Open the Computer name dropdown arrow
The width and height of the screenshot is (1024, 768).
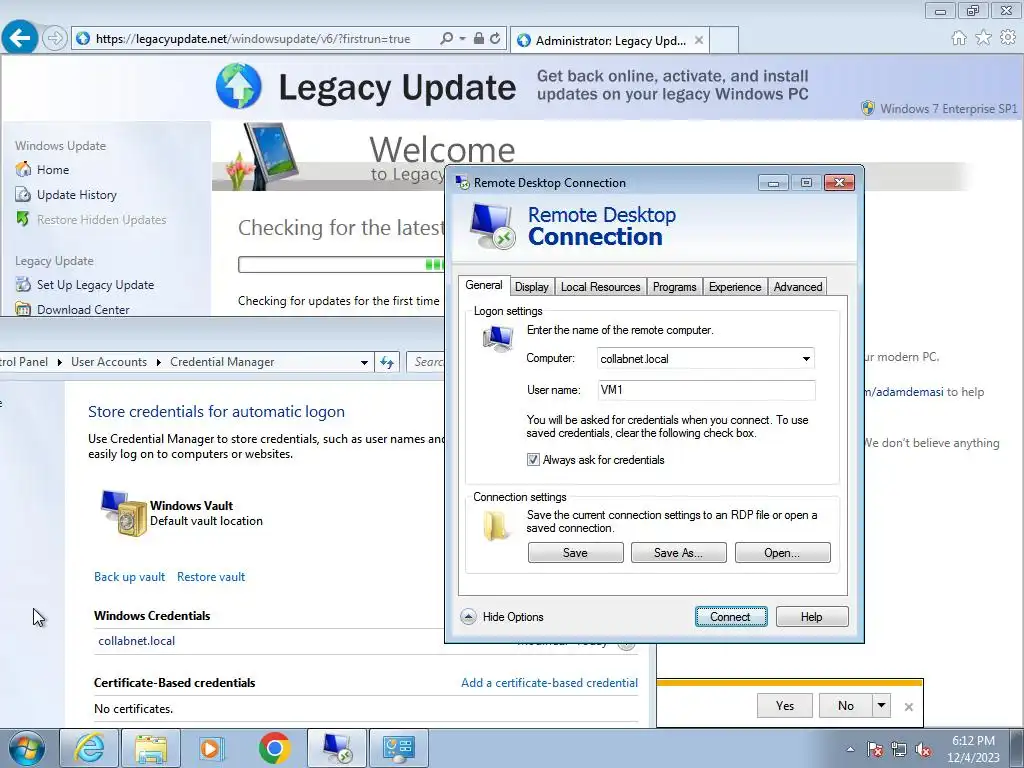[807, 359]
